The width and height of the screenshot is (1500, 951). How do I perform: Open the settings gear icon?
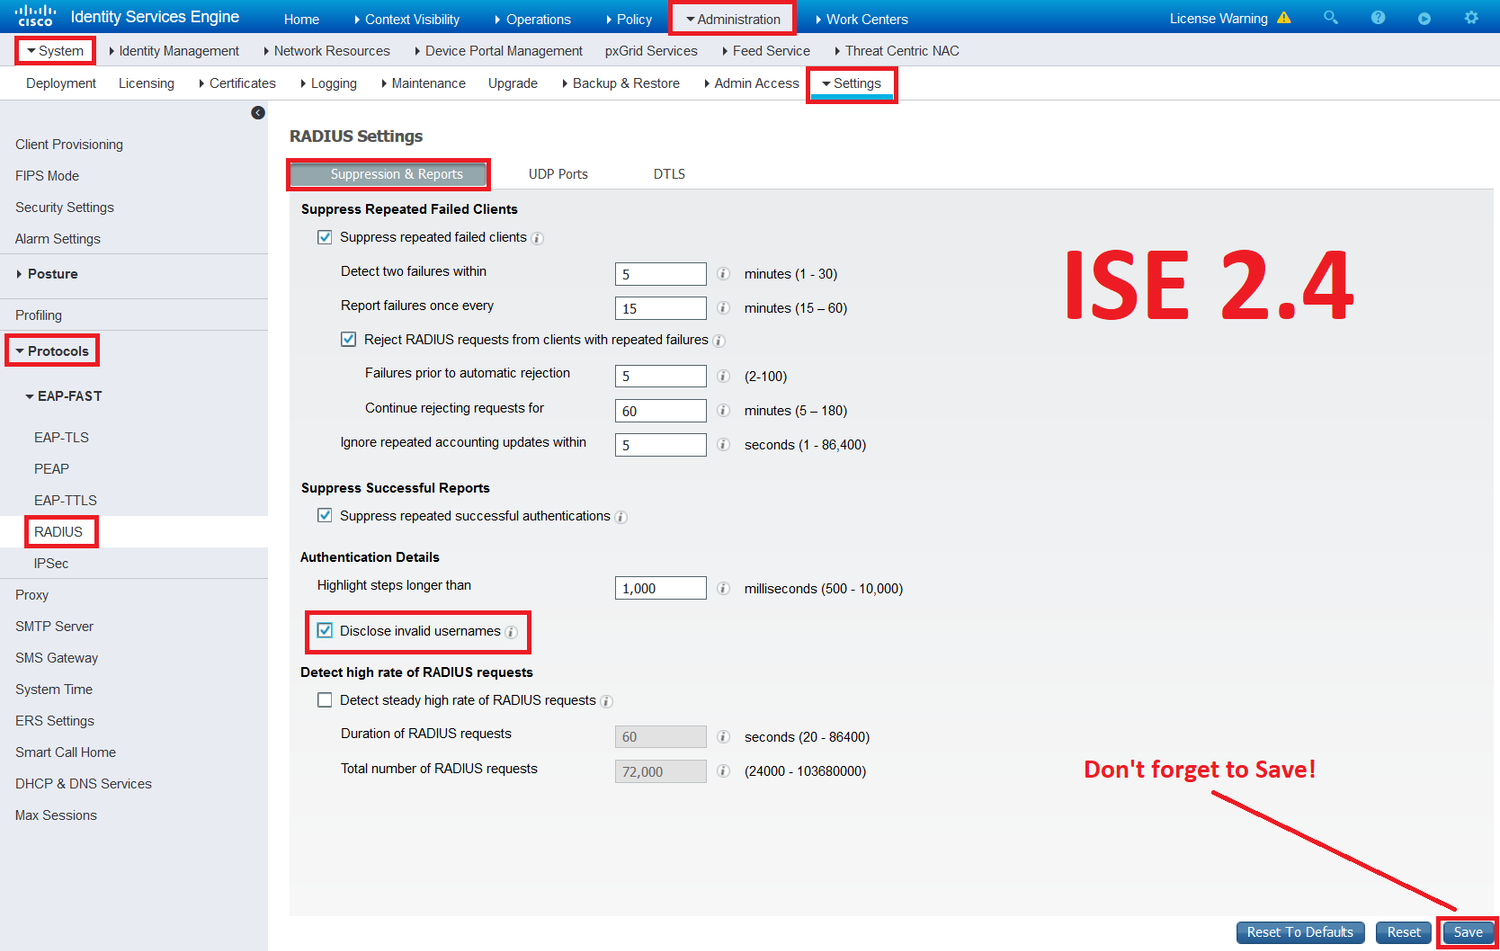tap(1471, 17)
